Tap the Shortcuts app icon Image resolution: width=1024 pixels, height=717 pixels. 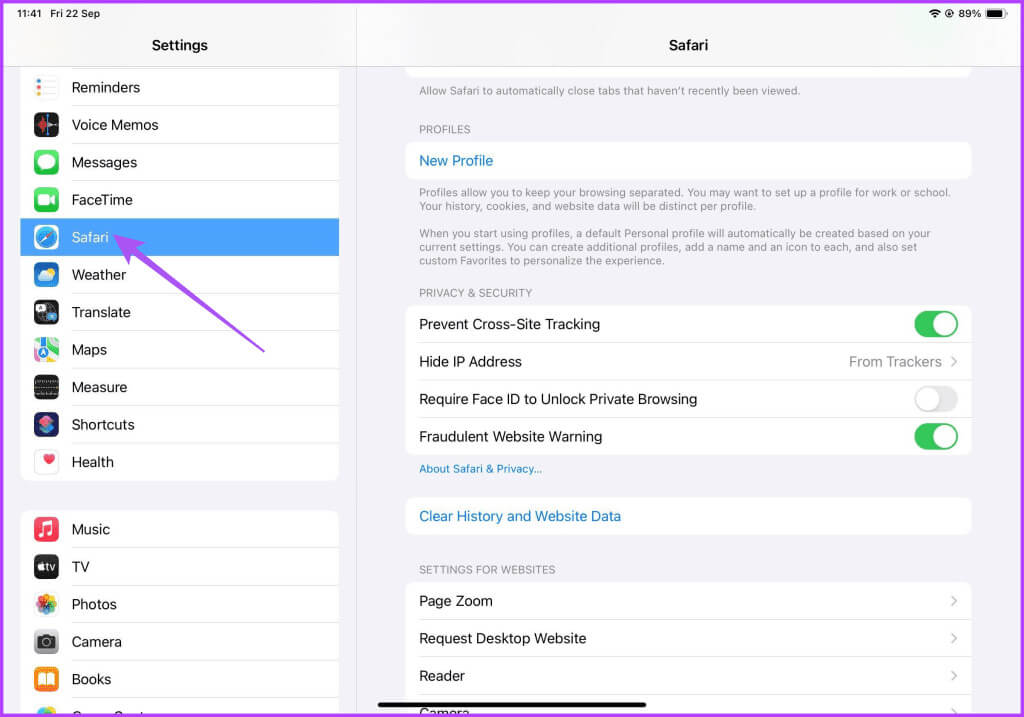coord(46,424)
